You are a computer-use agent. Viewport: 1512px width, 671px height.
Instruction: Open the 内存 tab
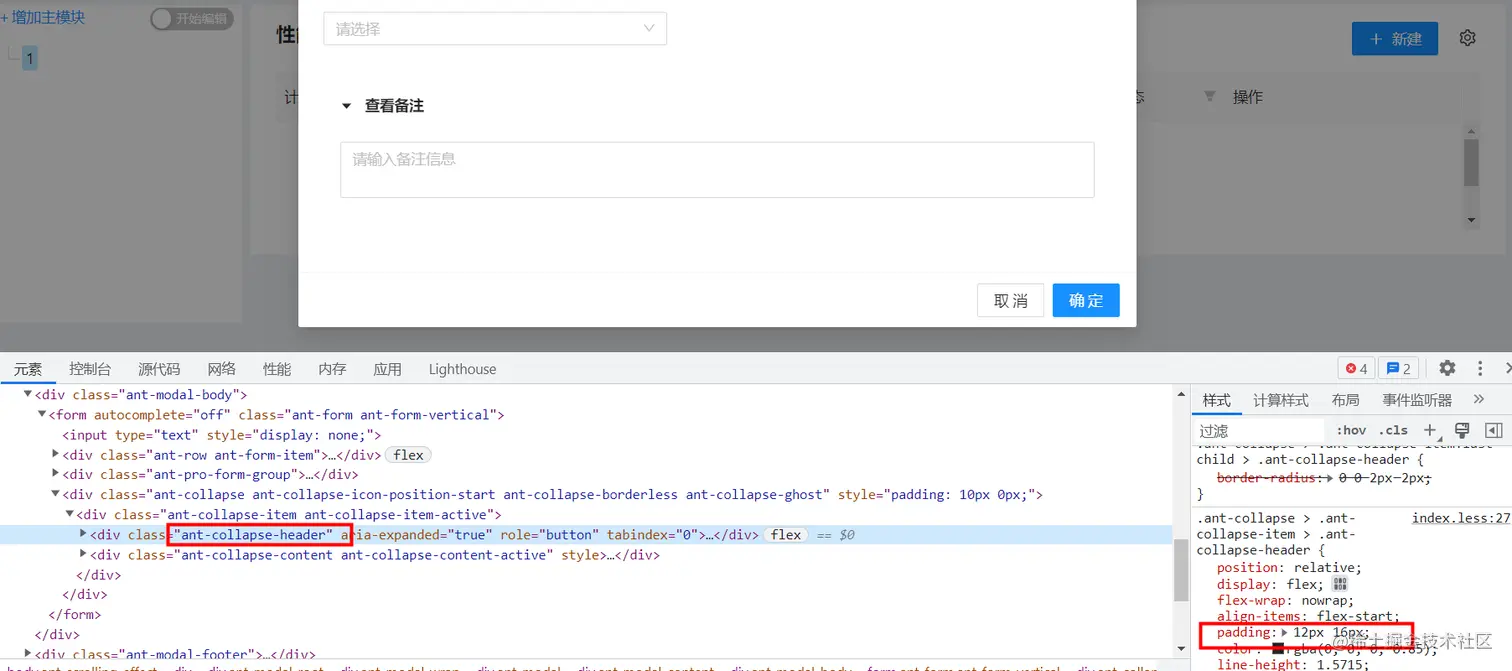(x=332, y=369)
